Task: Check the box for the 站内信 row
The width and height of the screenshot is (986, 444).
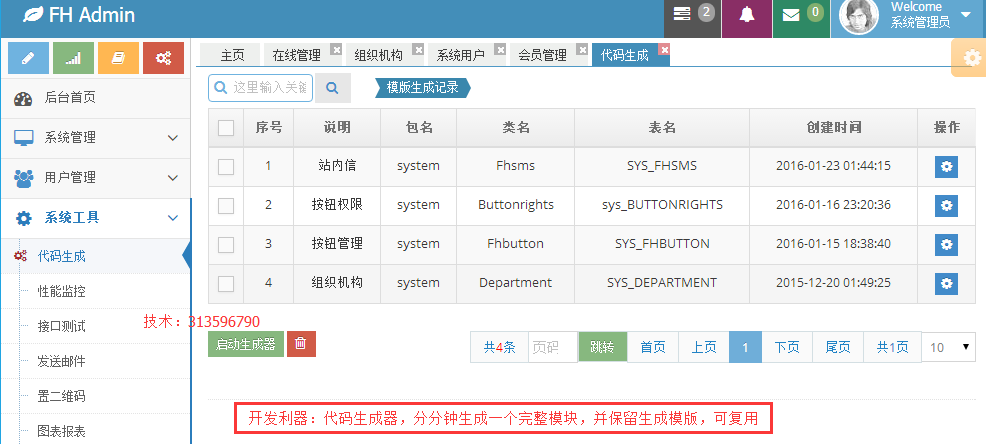Action: pyautogui.click(x=226, y=166)
